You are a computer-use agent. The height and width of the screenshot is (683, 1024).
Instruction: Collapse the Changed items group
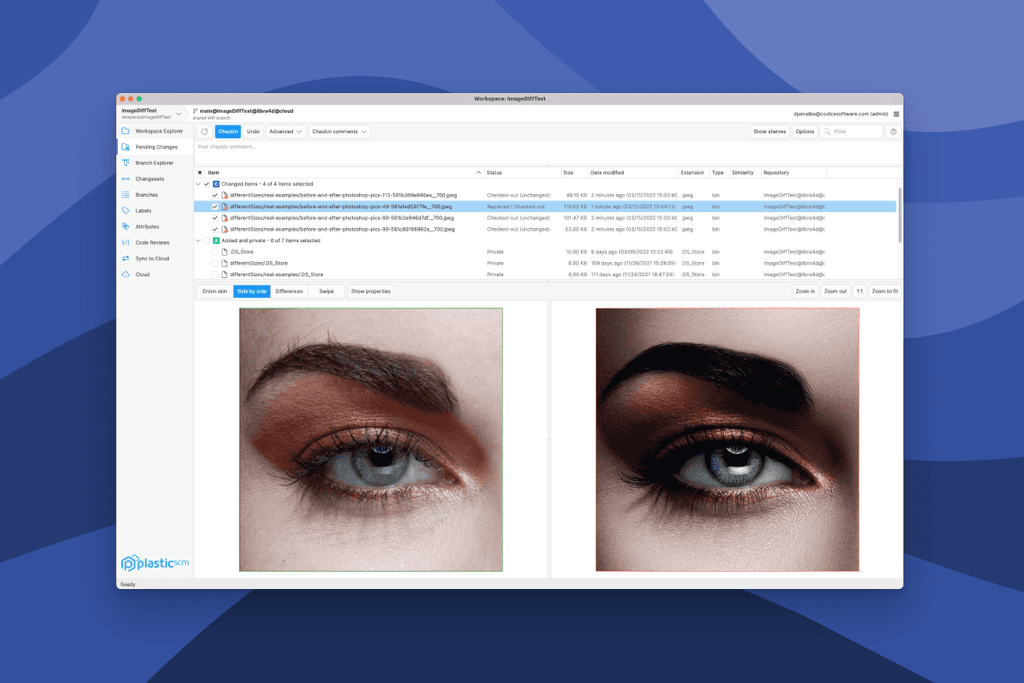[x=198, y=184]
